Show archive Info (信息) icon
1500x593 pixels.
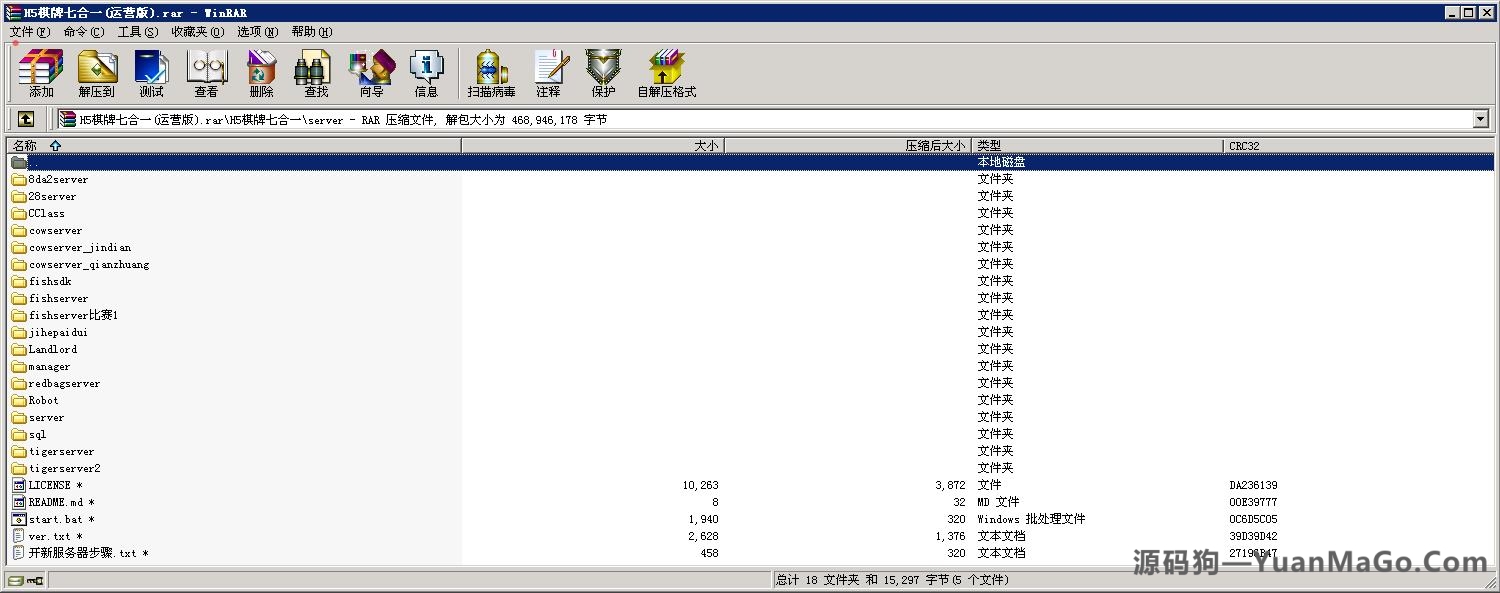click(426, 73)
